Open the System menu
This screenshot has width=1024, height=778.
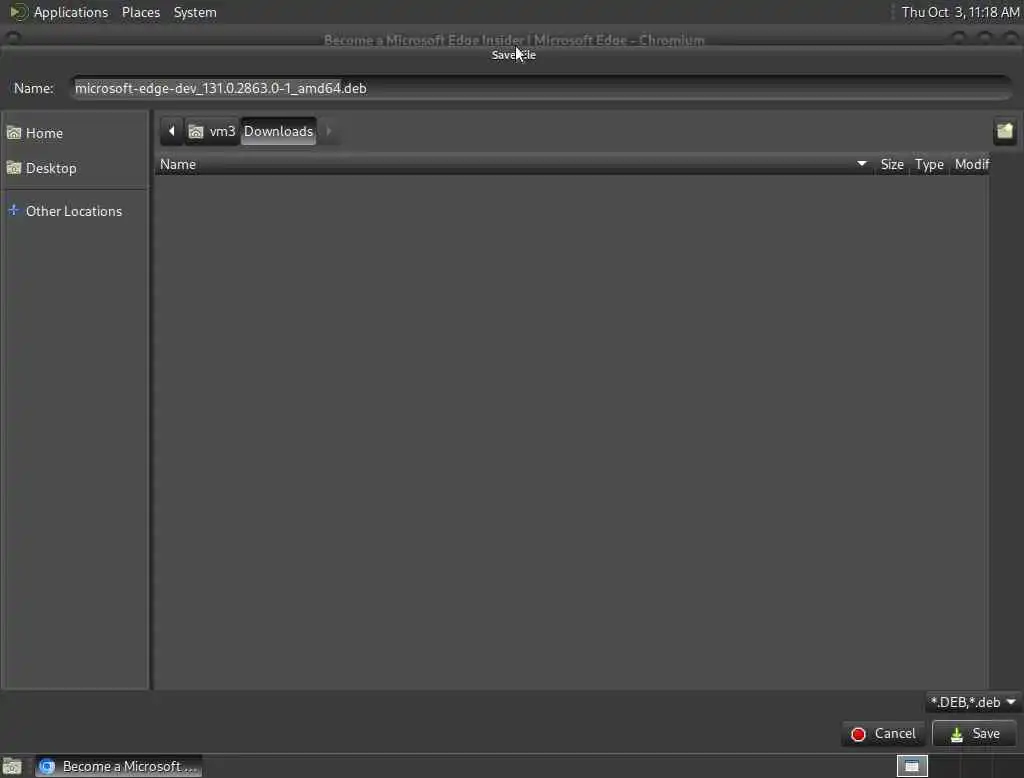[x=195, y=12]
